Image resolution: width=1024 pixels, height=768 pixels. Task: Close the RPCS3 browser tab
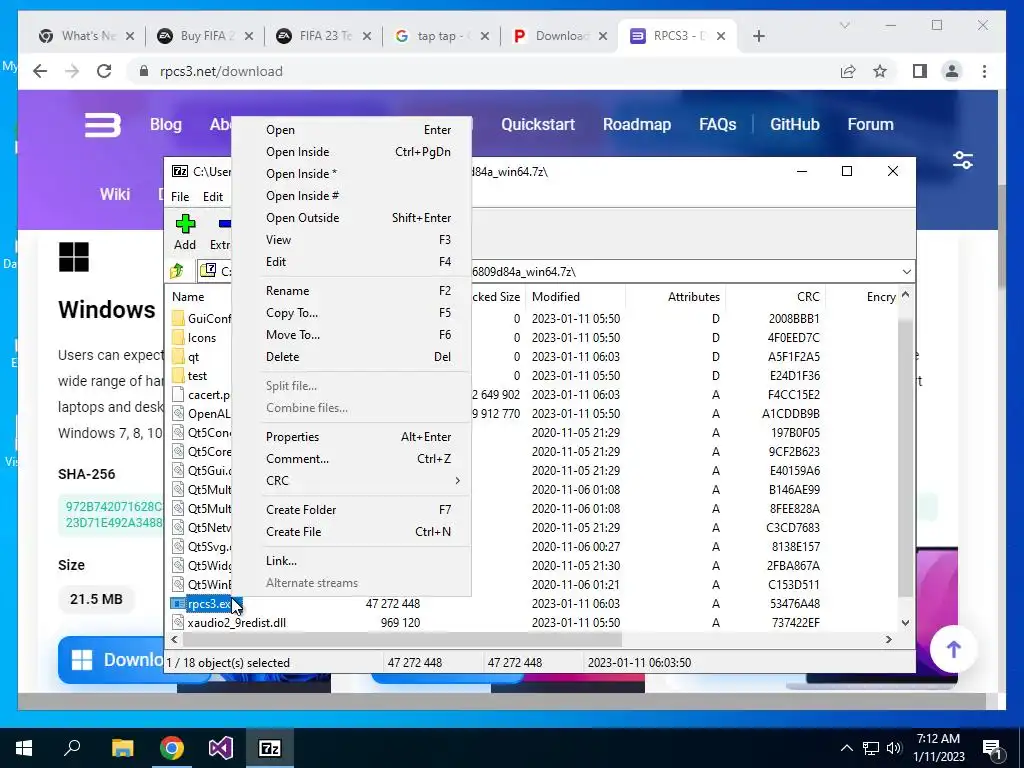tap(721, 36)
